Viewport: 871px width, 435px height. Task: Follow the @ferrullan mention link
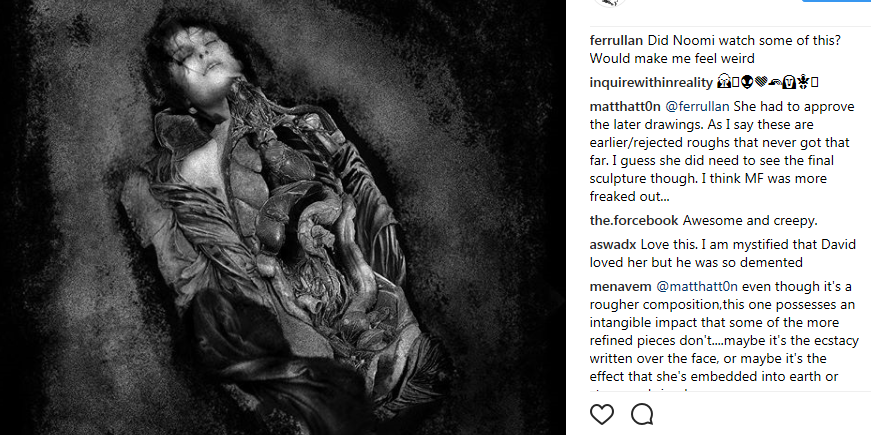697,107
